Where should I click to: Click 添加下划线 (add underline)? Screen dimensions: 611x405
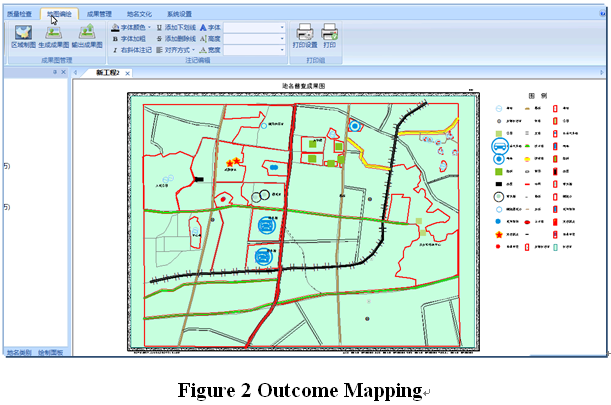178,27
